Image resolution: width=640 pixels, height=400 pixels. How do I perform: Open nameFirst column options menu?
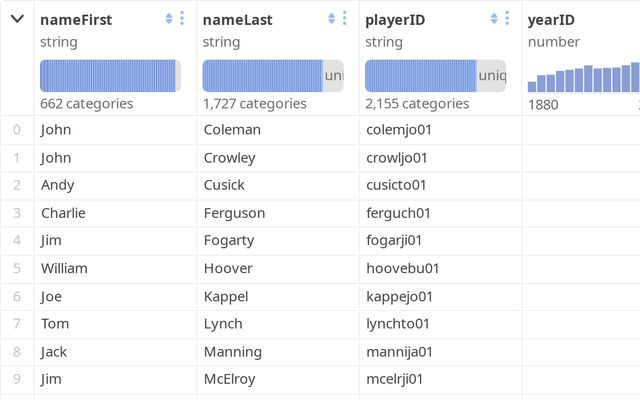click(x=182, y=19)
